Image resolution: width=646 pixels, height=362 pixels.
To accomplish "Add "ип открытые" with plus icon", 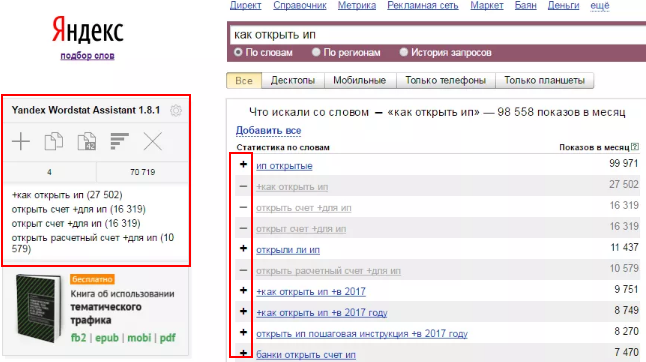I will pyautogui.click(x=243, y=164).
